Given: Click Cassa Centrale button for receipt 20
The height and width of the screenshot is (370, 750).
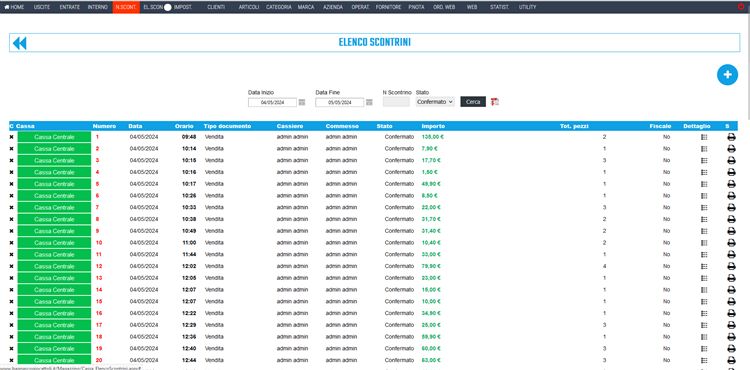Looking at the screenshot, I should (x=55, y=360).
